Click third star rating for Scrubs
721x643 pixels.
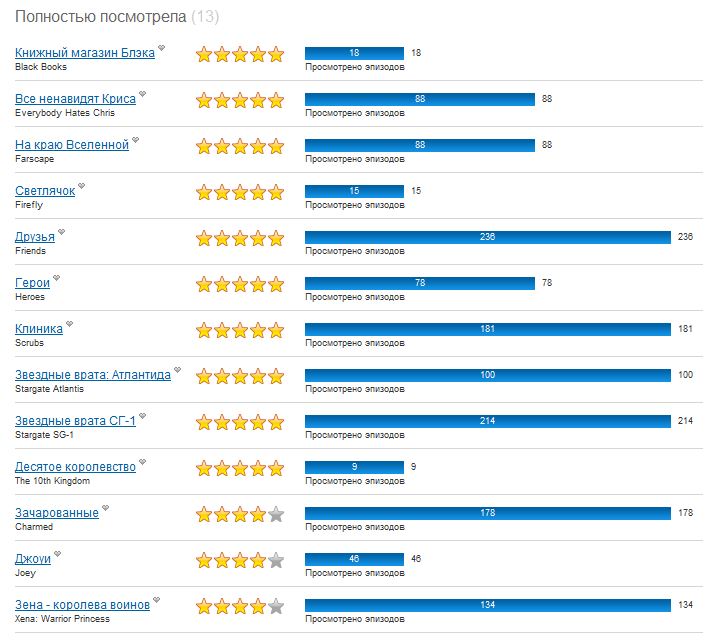pos(240,331)
